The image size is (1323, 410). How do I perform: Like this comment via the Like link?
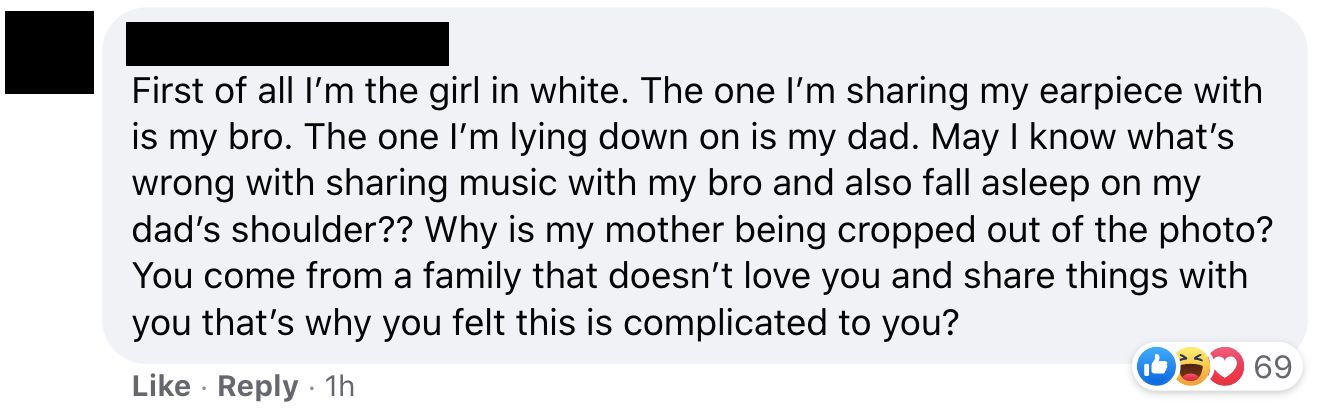tap(161, 386)
